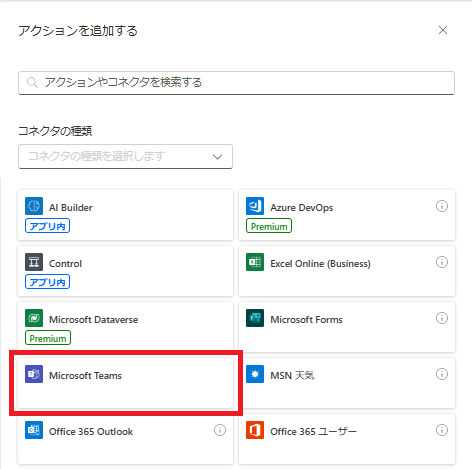
Task: Click Premium badge under Microsoft Dataverse
Action: point(48,338)
